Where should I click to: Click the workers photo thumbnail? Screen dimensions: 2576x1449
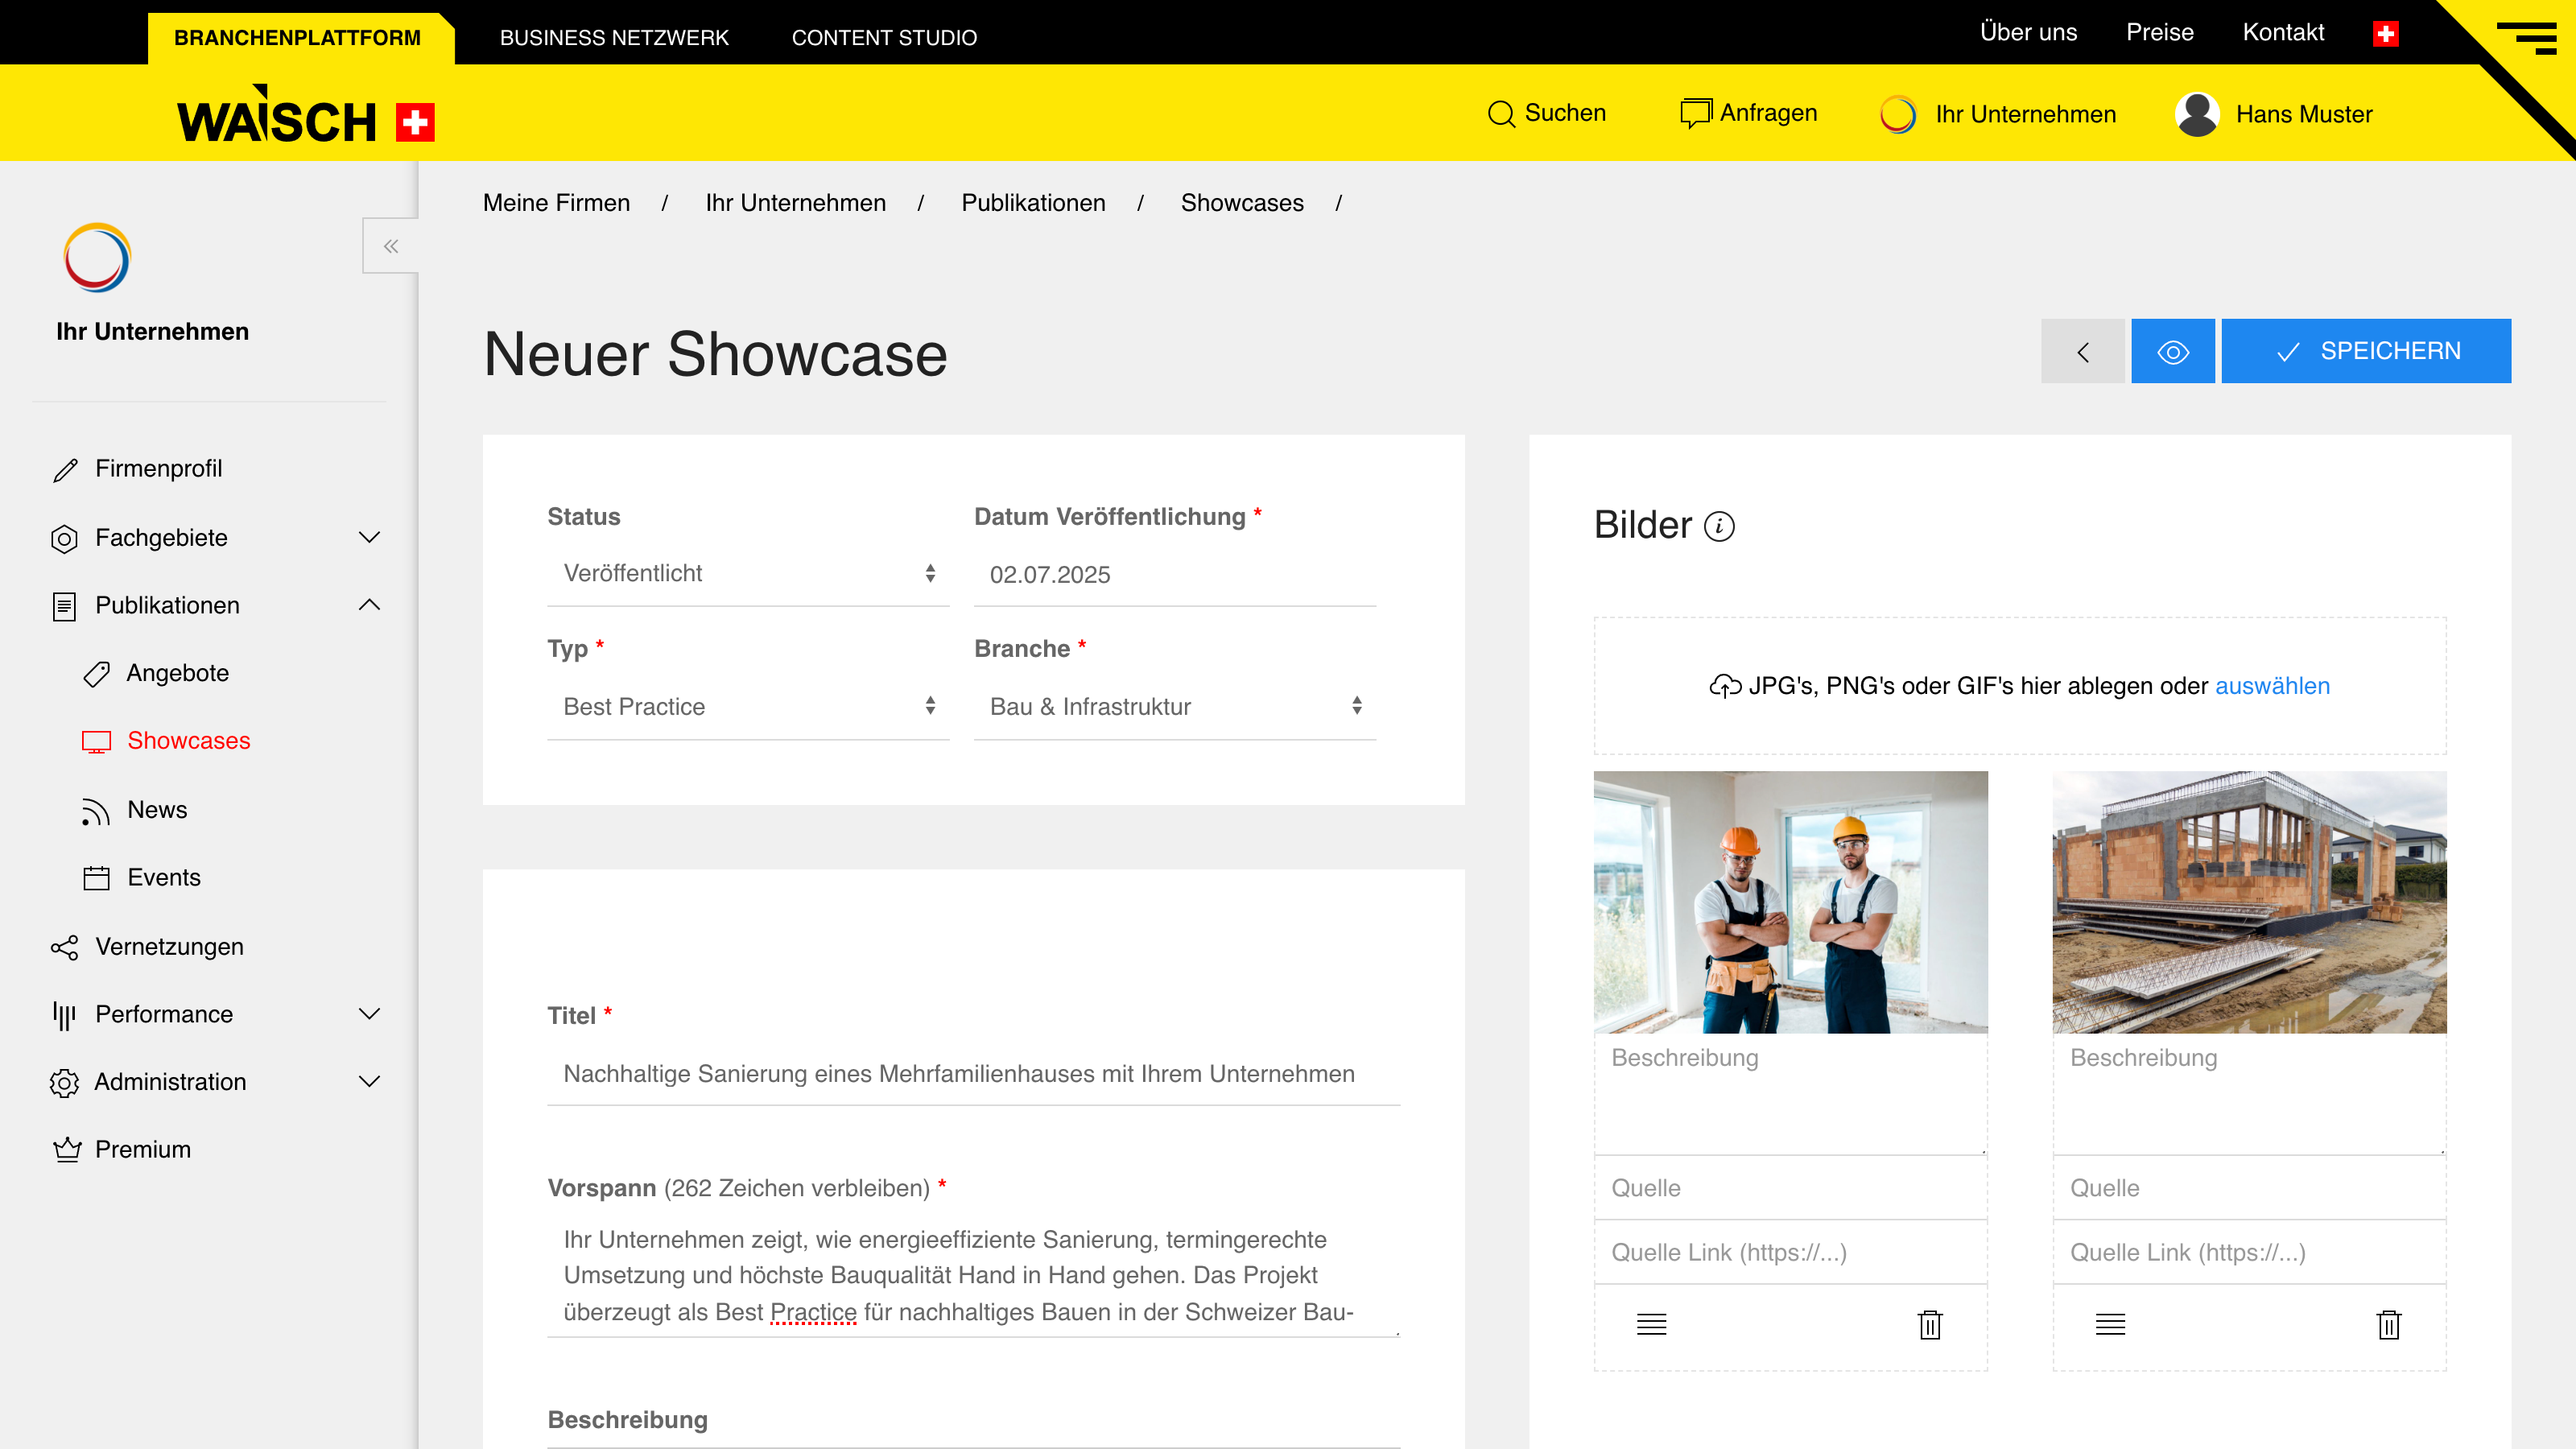point(1790,902)
